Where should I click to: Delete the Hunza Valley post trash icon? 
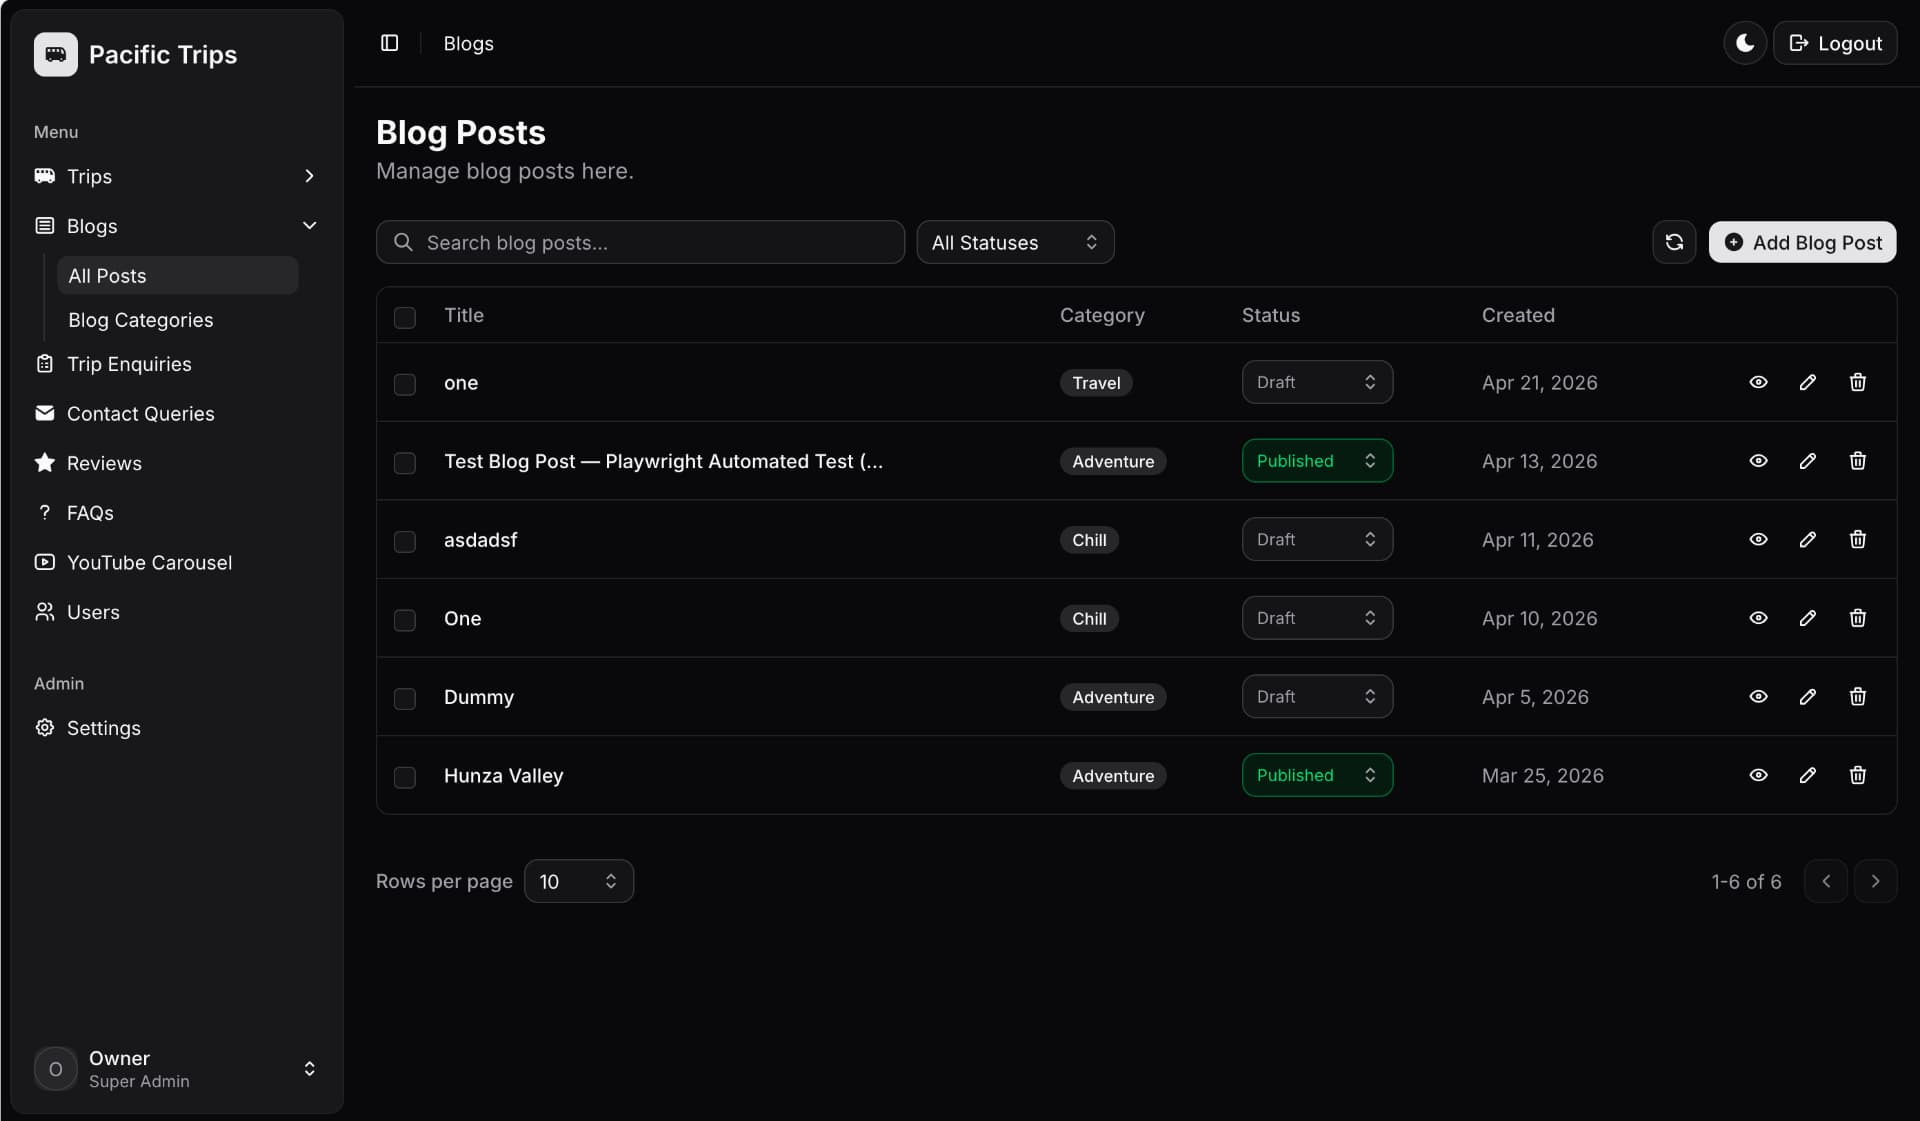[x=1857, y=775]
